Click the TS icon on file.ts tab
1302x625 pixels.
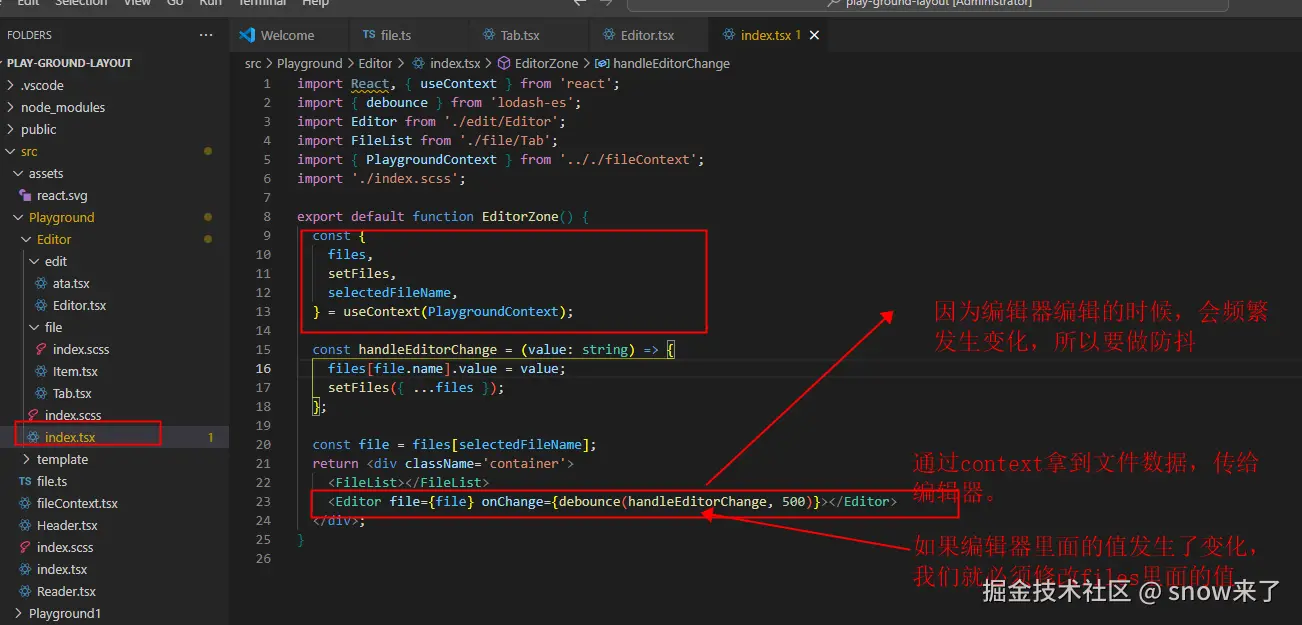(x=369, y=35)
